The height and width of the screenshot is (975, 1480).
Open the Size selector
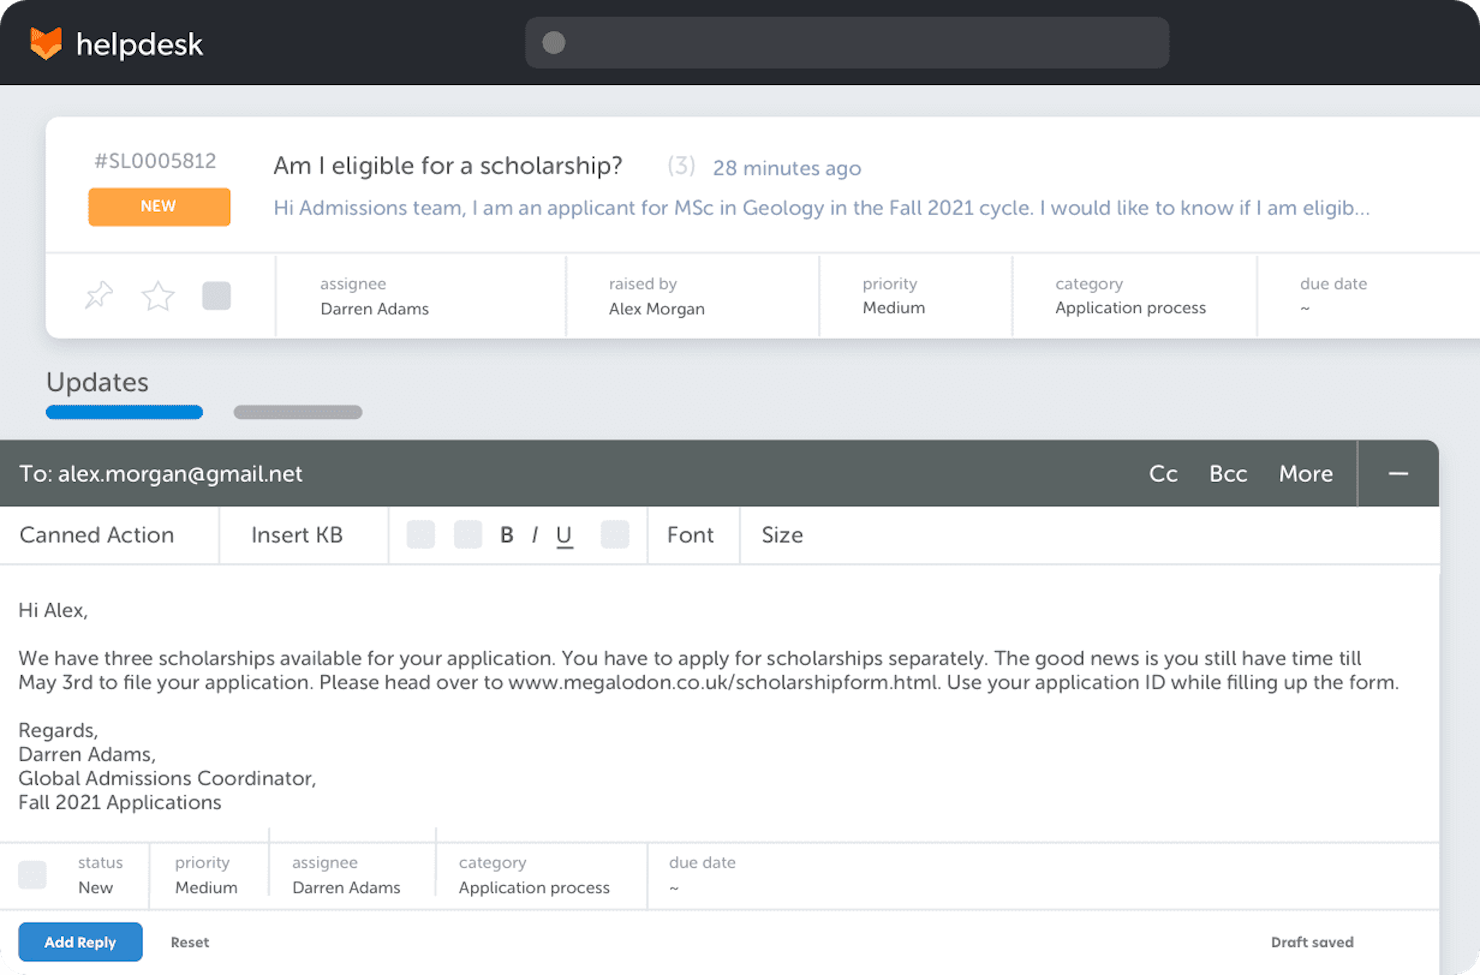click(781, 535)
